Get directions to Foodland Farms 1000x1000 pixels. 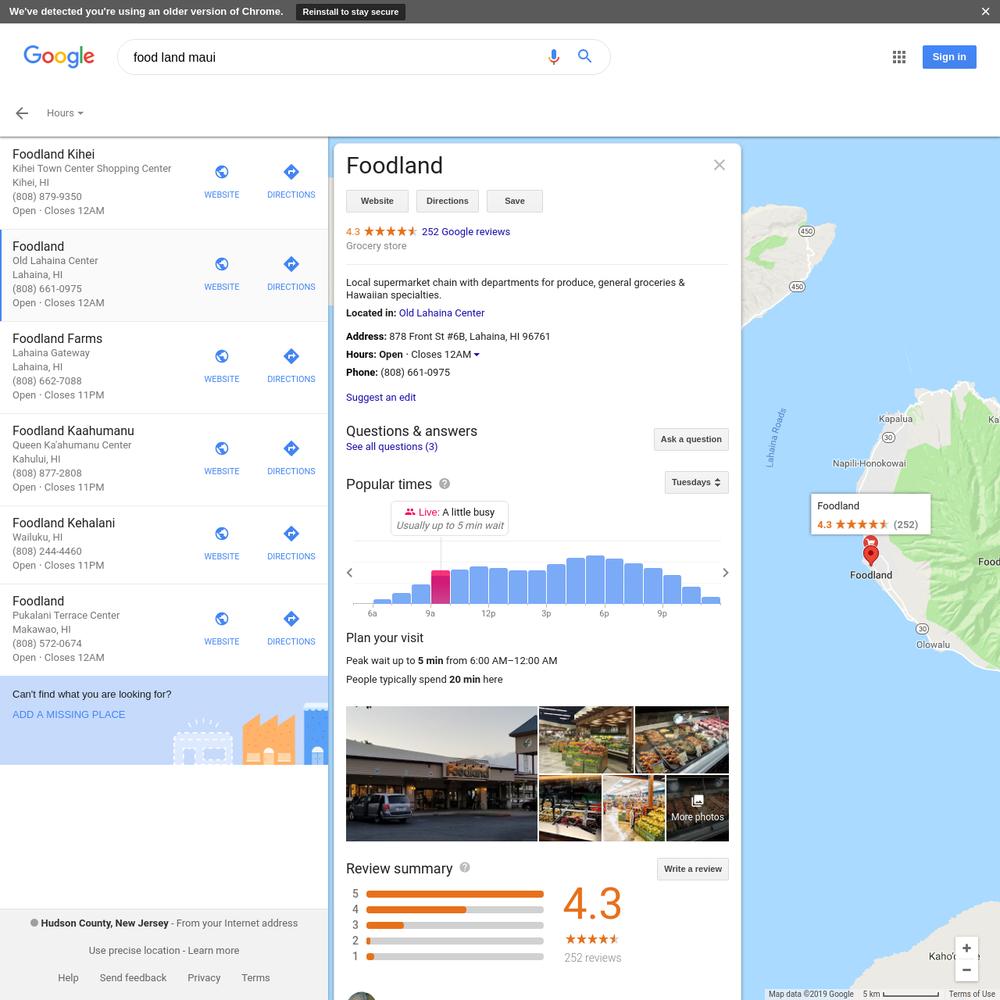click(291, 365)
